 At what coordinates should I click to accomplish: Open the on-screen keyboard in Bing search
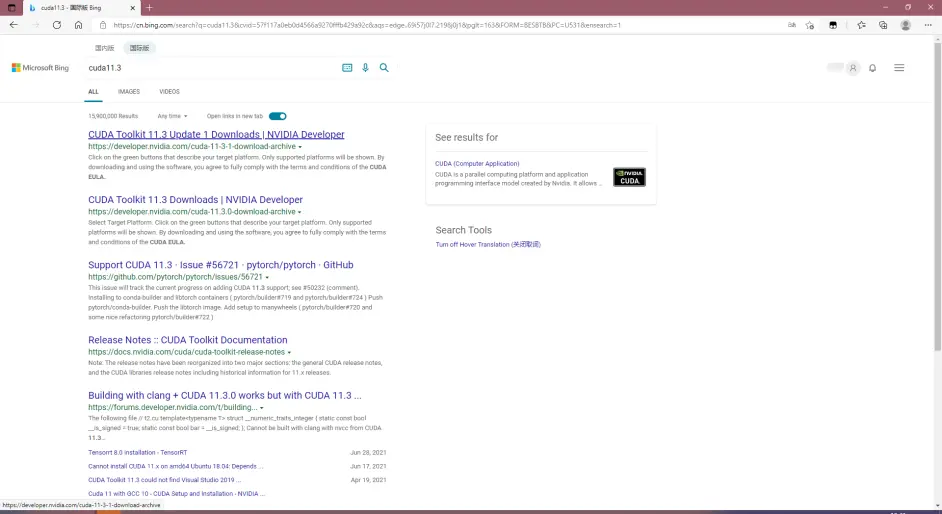point(347,68)
